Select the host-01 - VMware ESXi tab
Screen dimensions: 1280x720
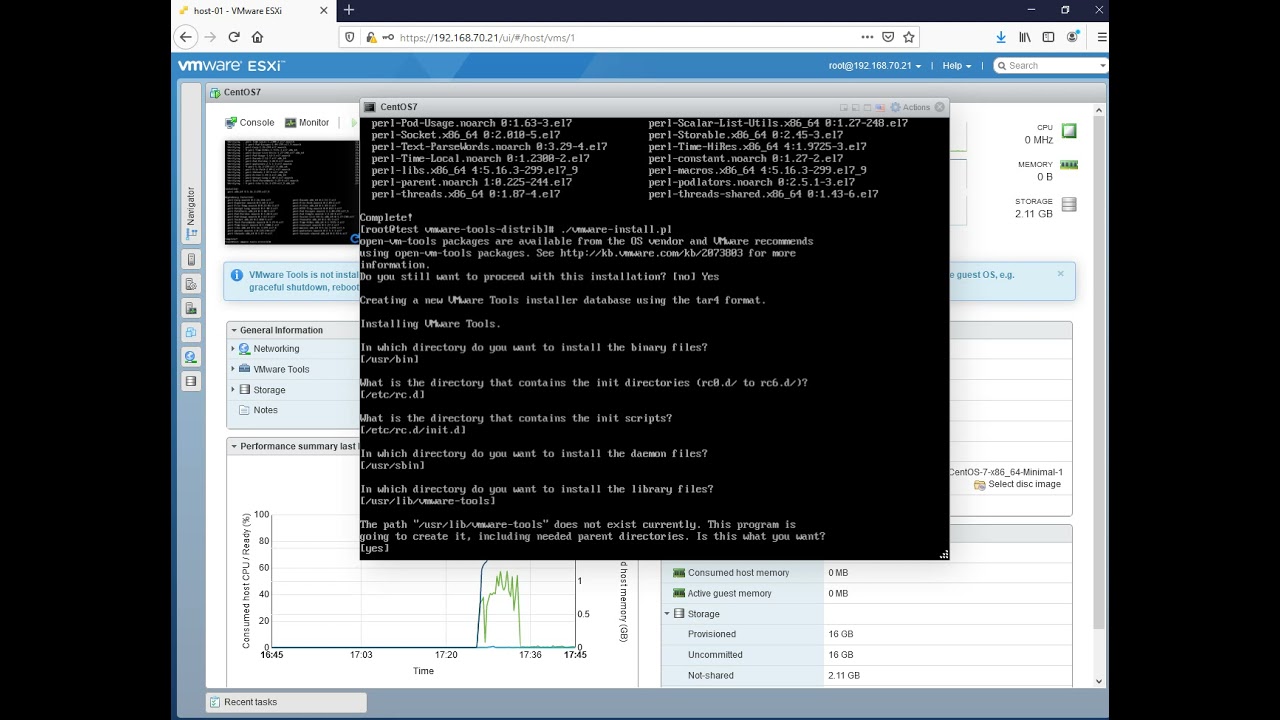click(254, 11)
